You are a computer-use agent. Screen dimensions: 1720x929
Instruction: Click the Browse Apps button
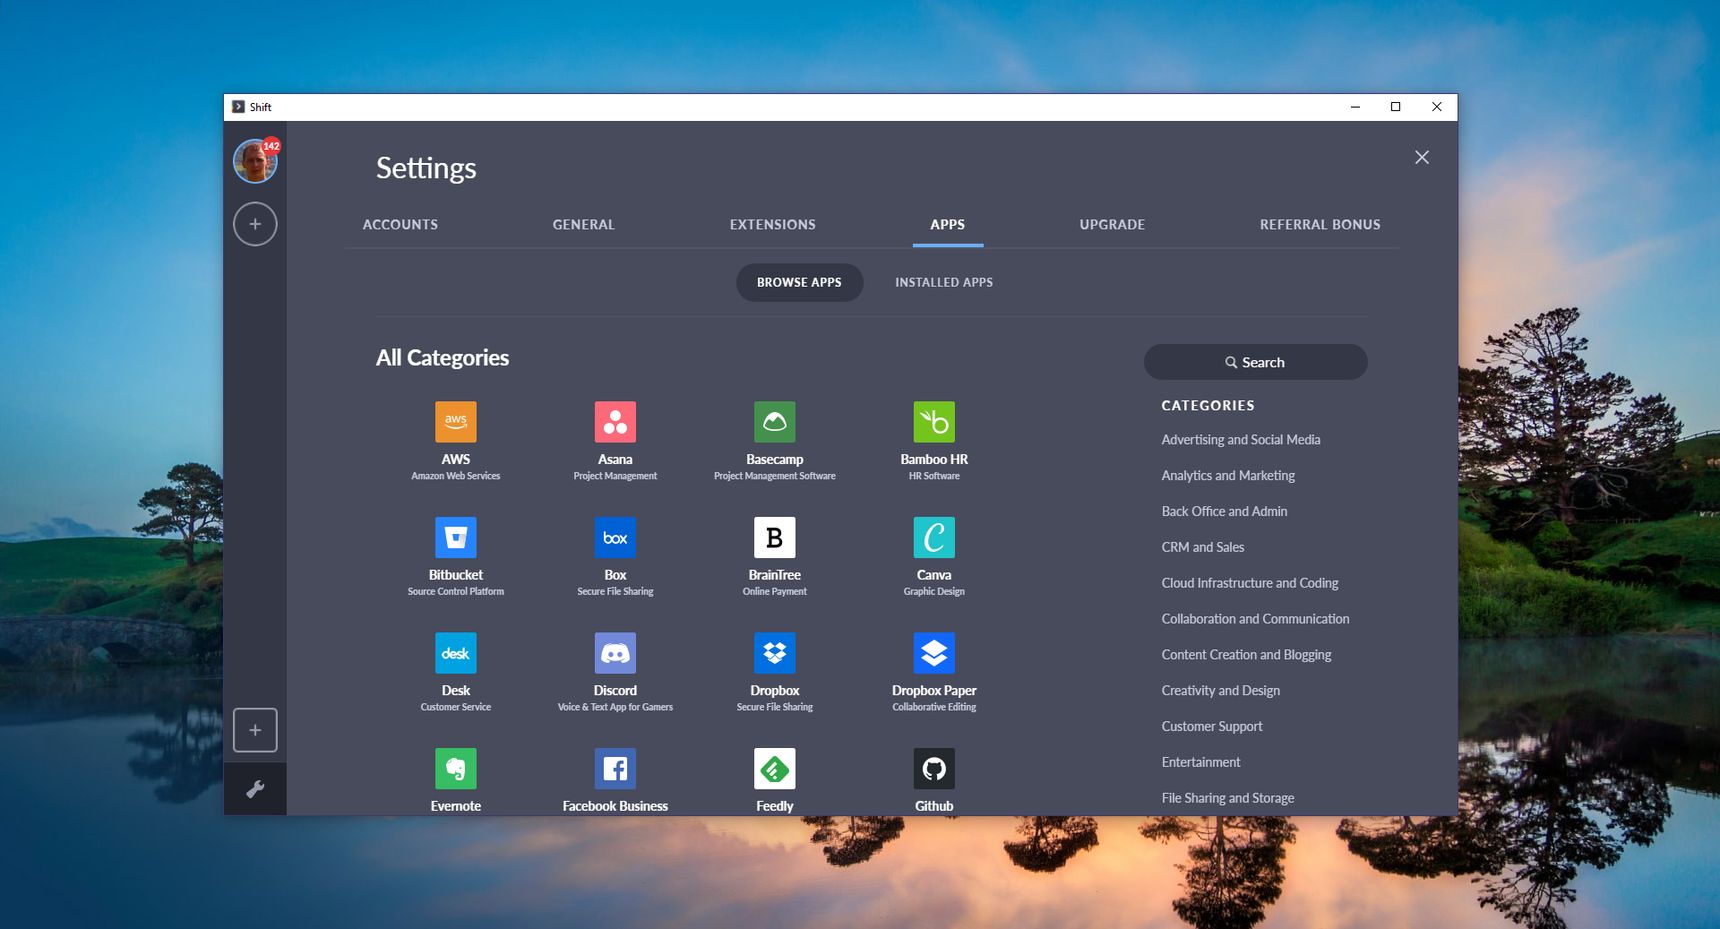coord(799,283)
